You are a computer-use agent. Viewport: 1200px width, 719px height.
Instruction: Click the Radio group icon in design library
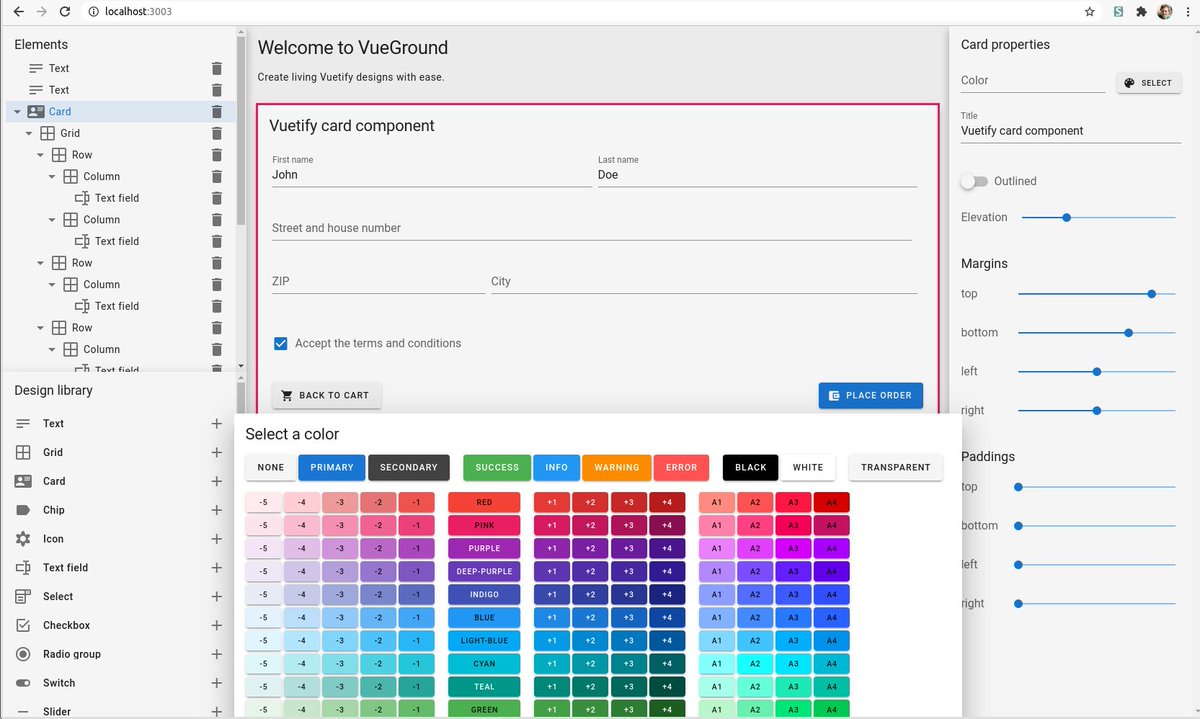(x=23, y=654)
